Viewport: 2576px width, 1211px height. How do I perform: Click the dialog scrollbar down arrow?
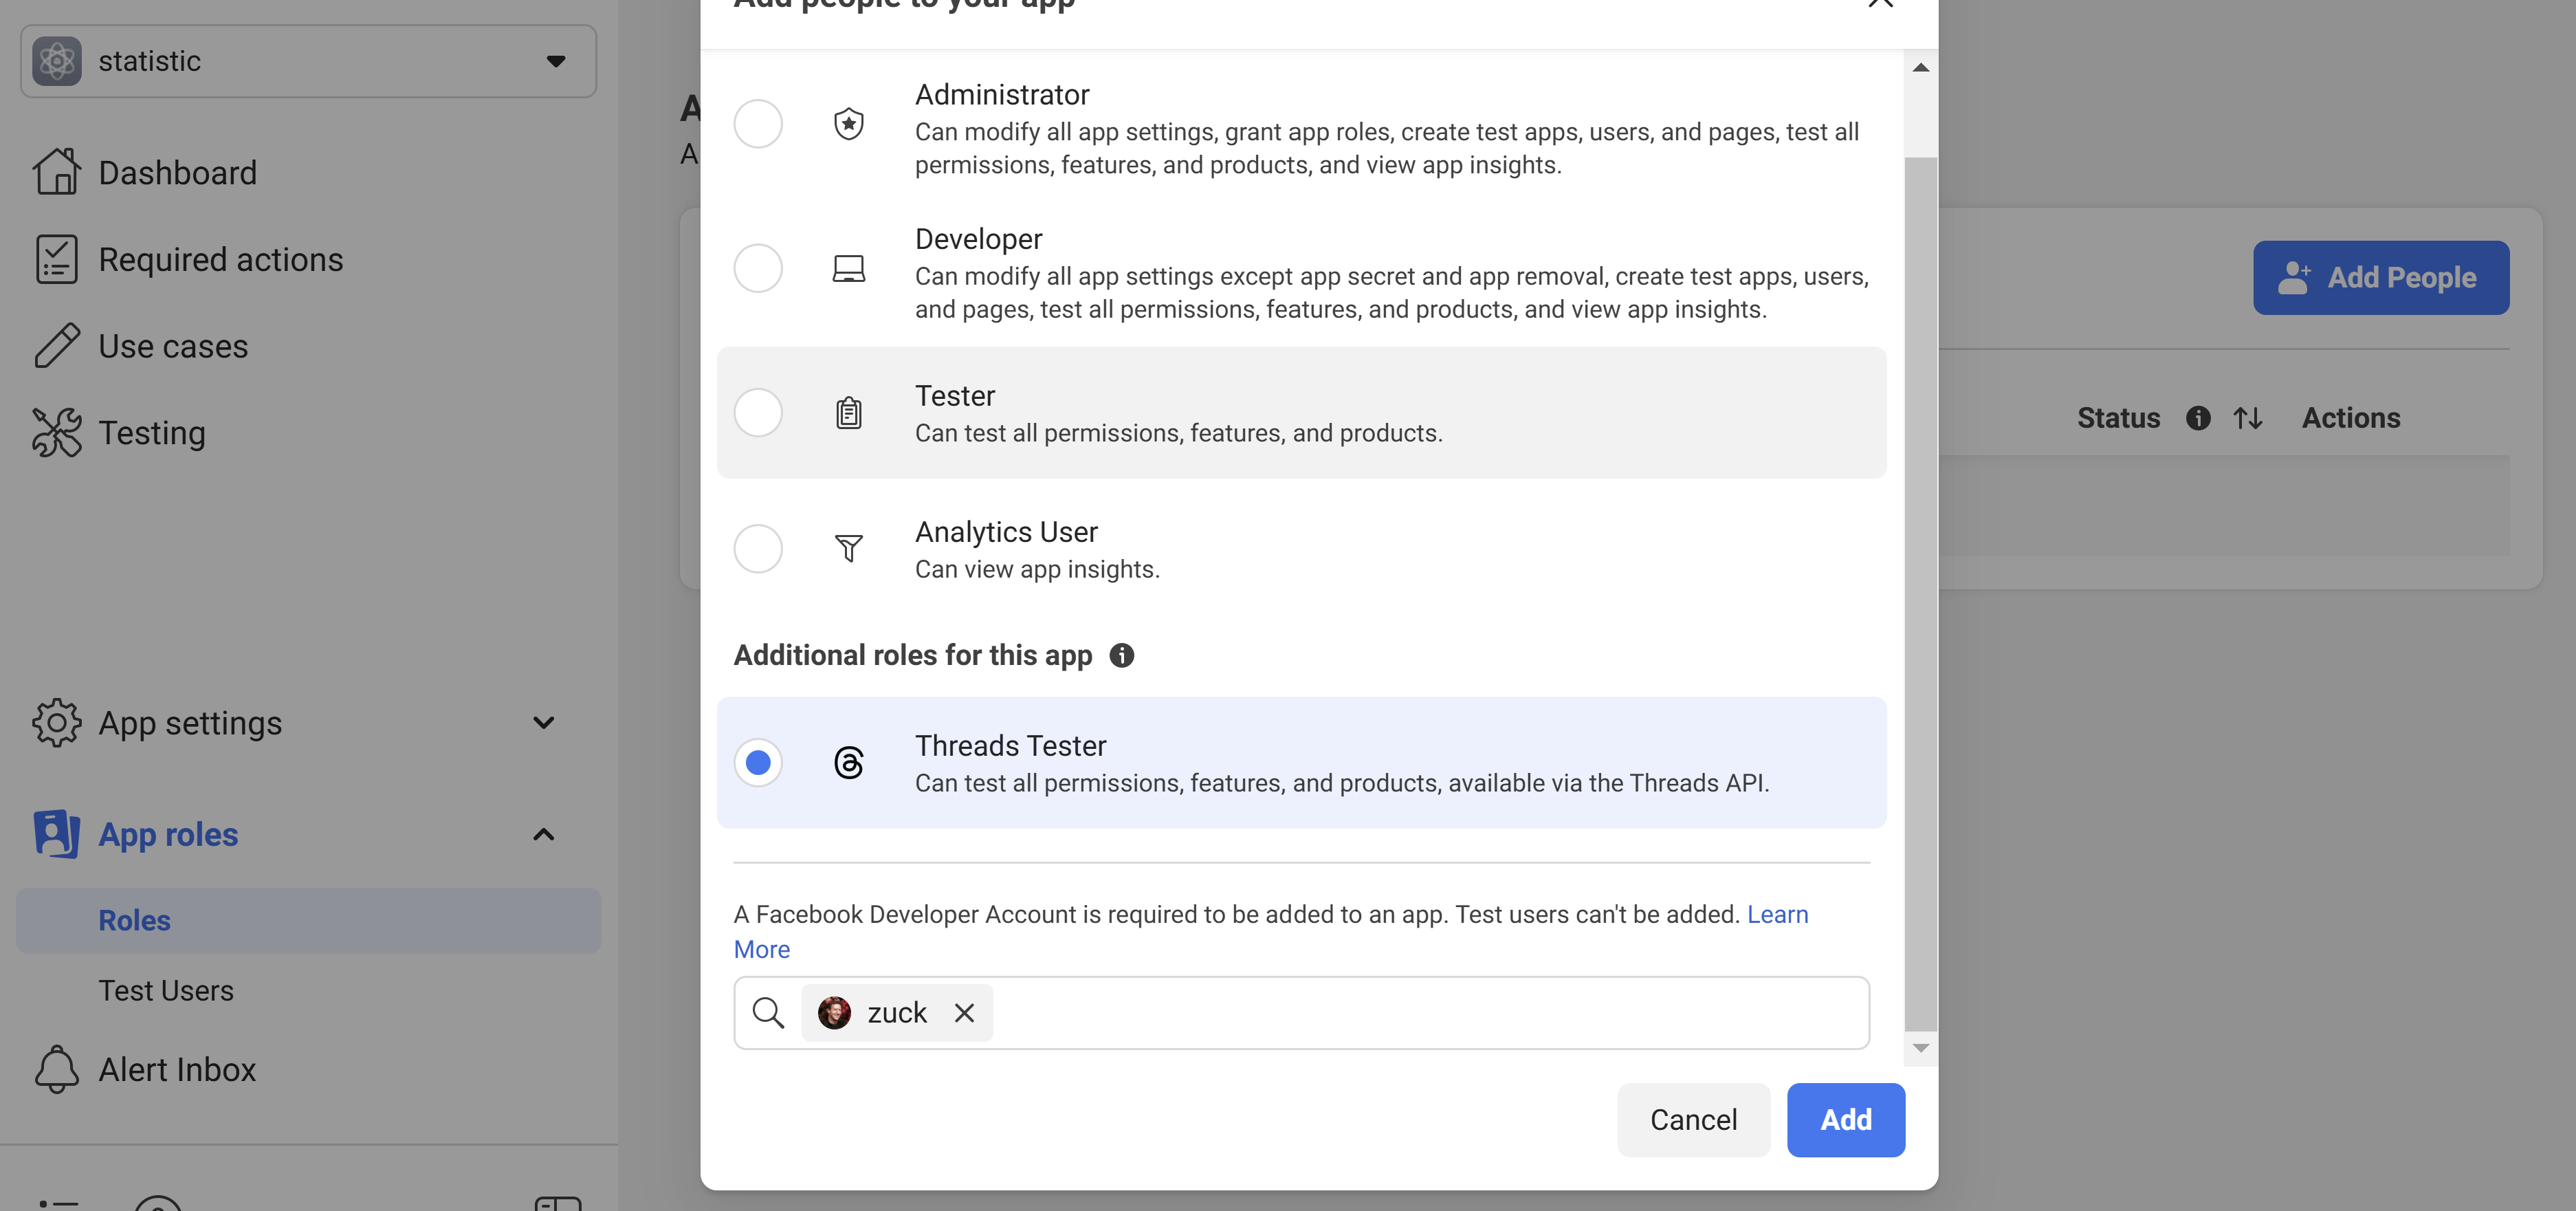point(1920,1048)
